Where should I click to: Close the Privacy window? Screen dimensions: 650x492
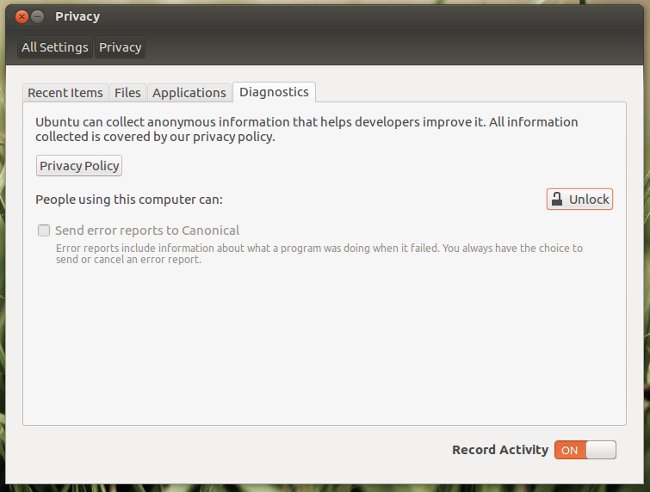click(22, 17)
